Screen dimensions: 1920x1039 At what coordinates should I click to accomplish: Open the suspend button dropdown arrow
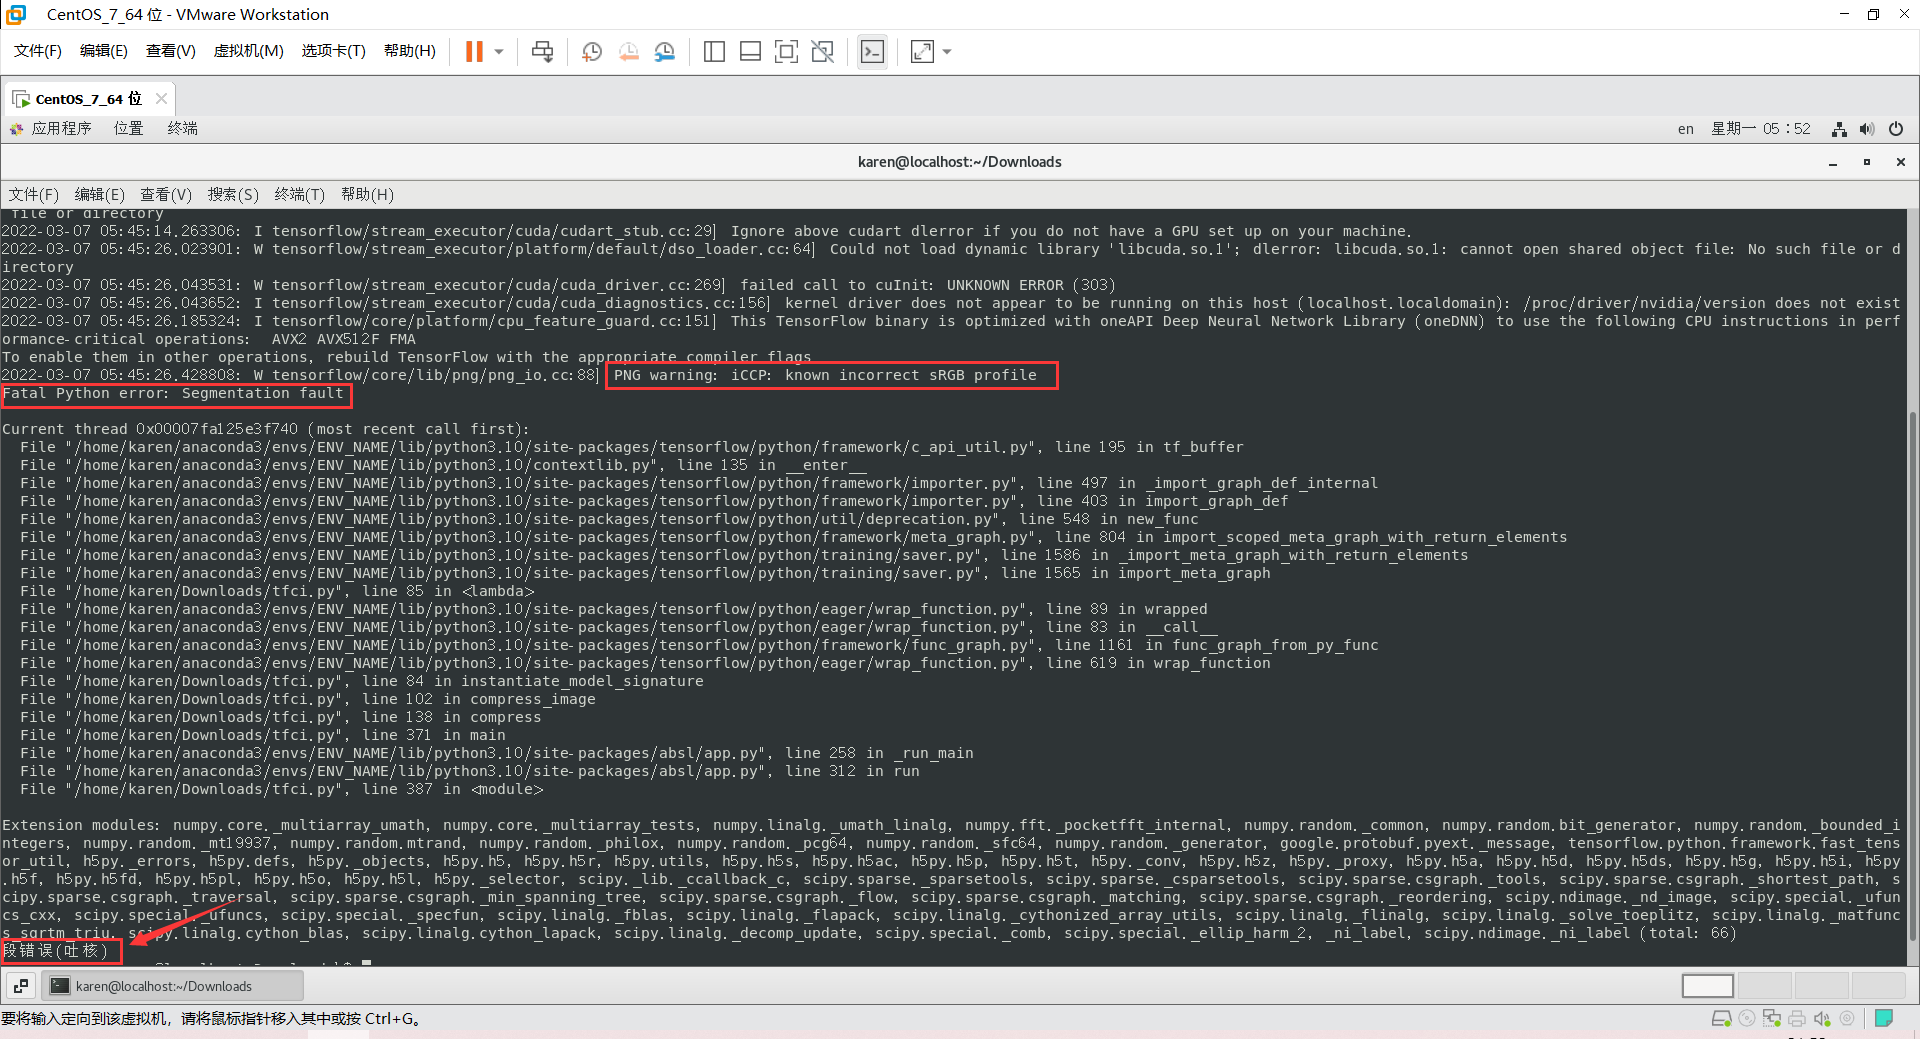(498, 51)
